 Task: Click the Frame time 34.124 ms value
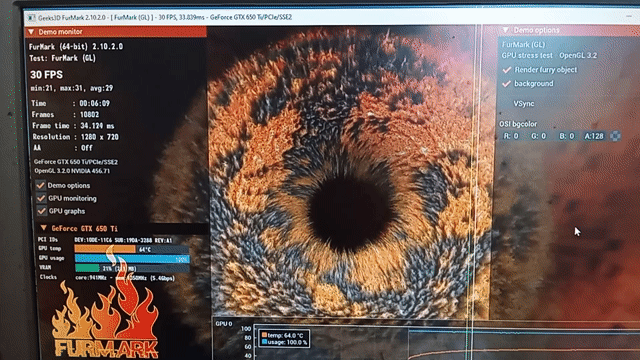[97, 126]
